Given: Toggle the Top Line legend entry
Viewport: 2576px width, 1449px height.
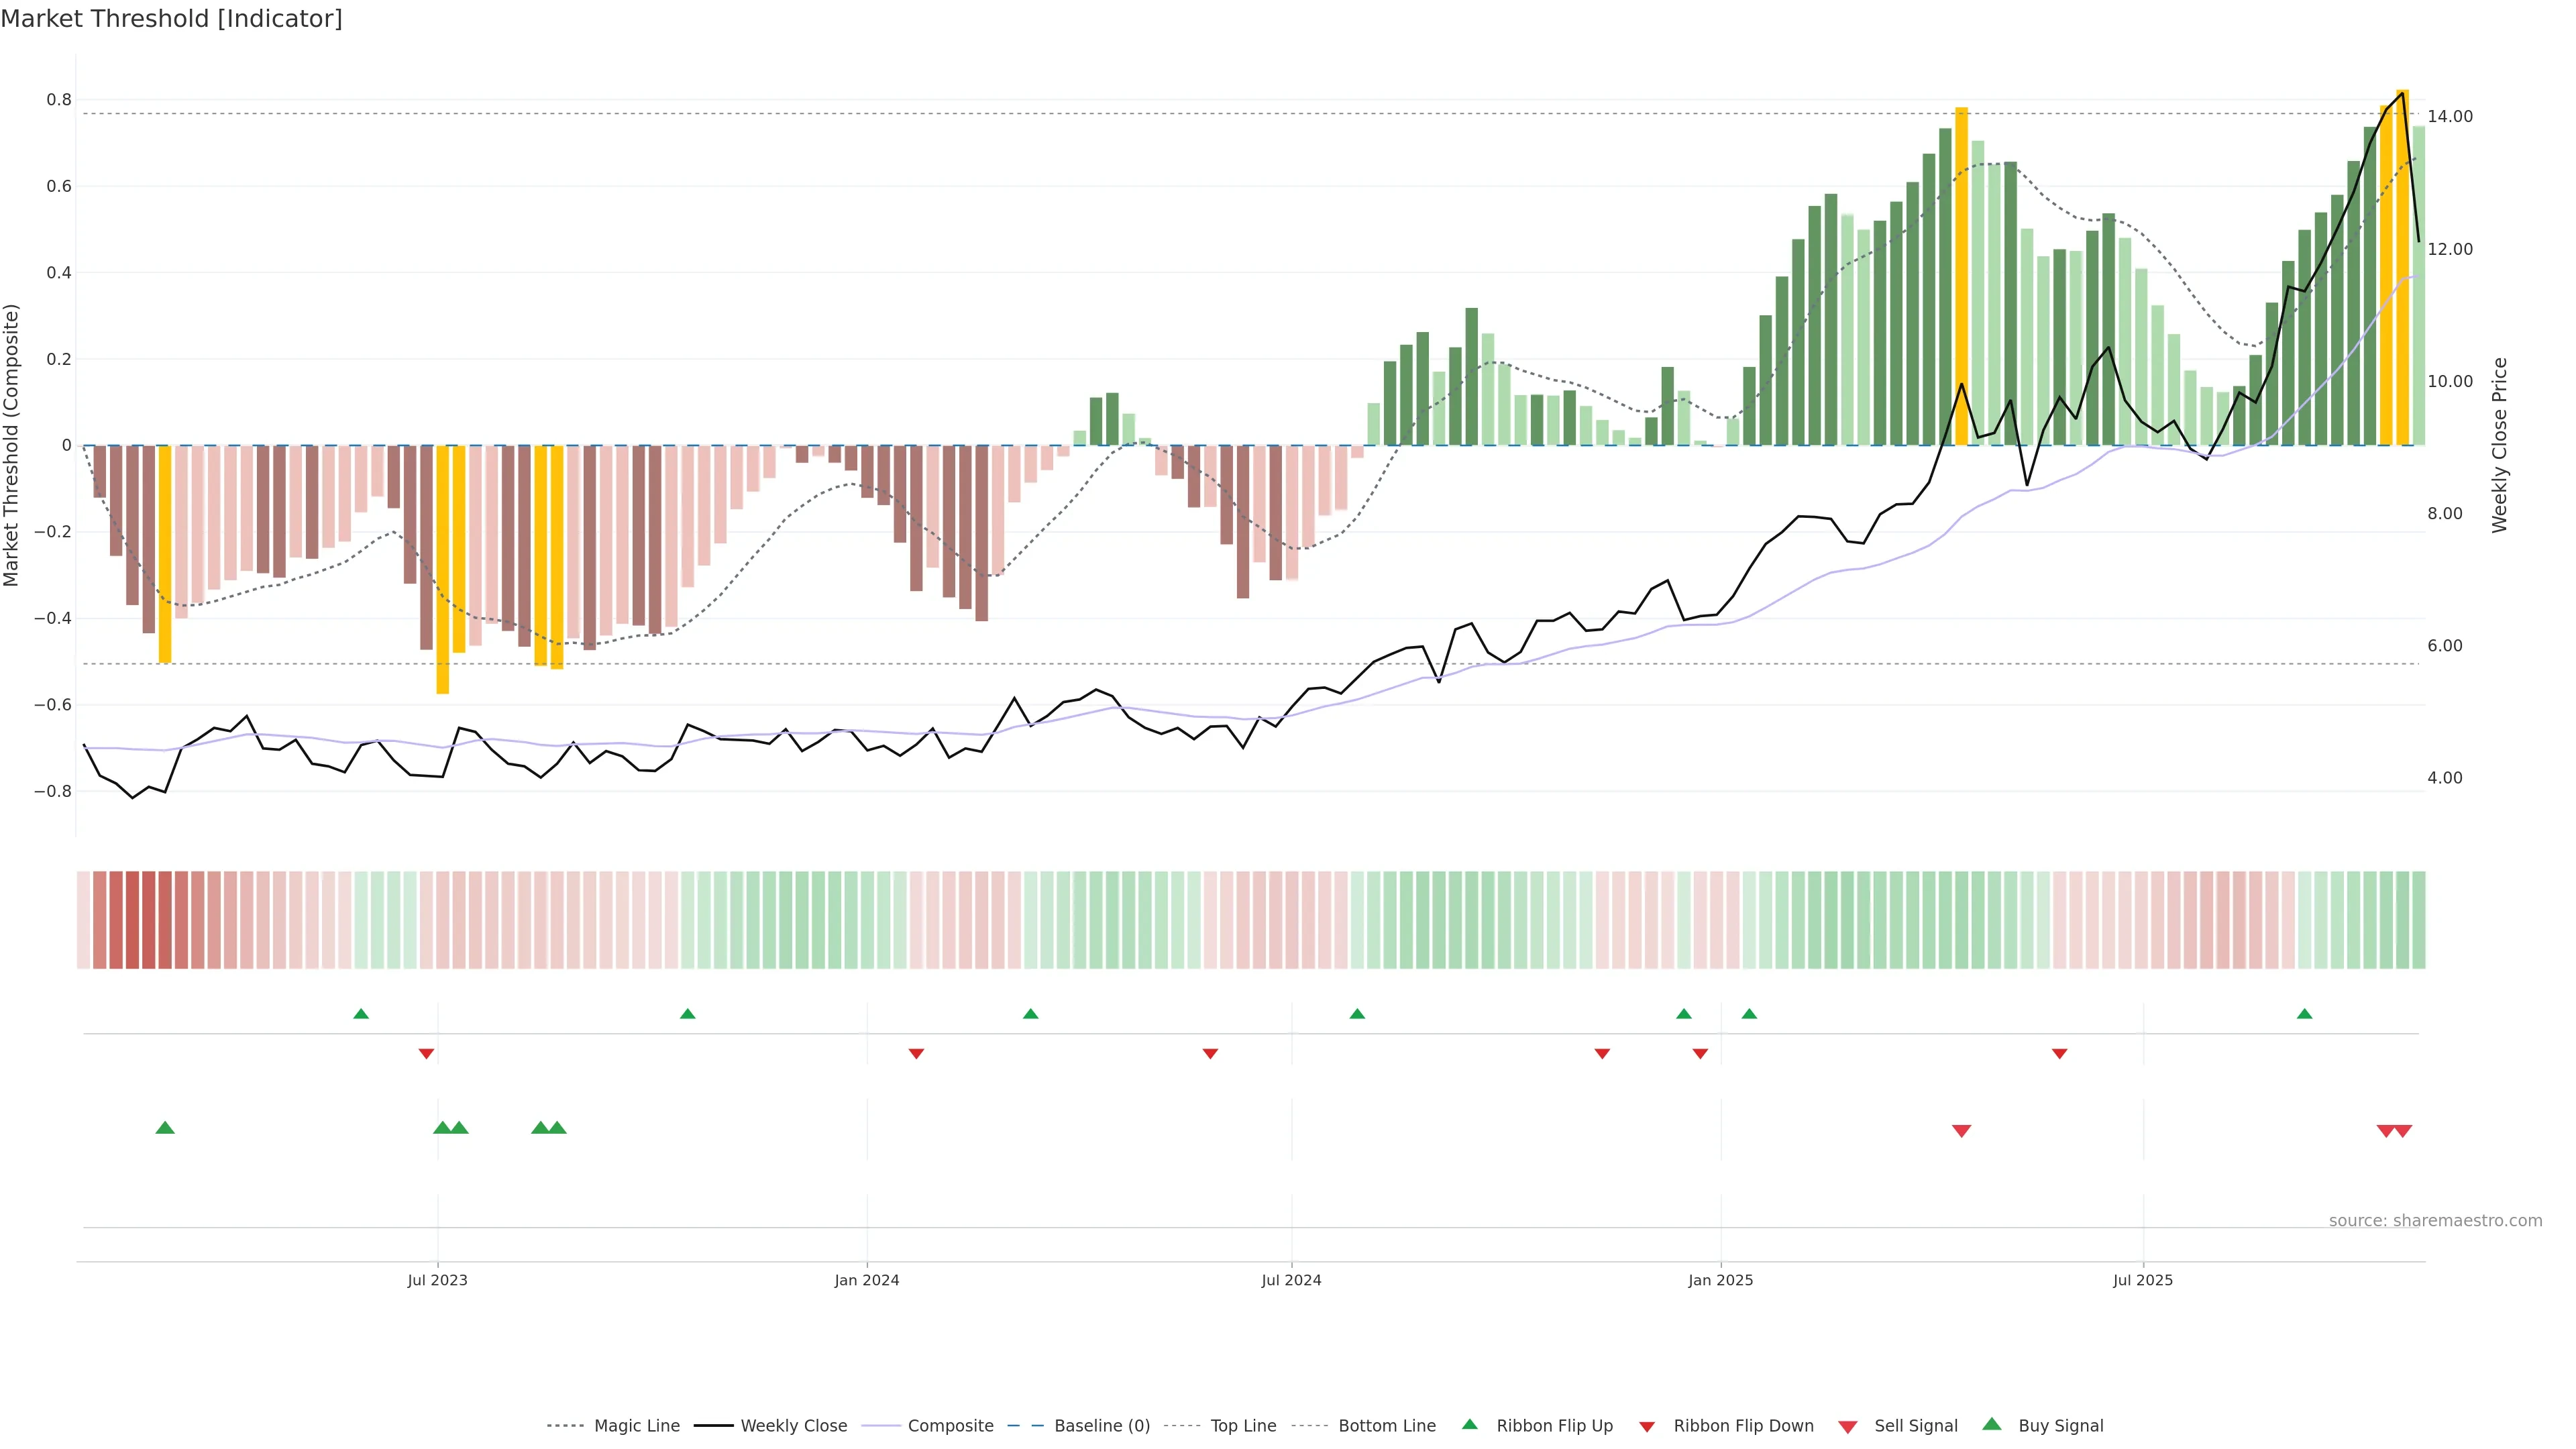Looking at the screenshot, I should (x=1243, y=1426).
